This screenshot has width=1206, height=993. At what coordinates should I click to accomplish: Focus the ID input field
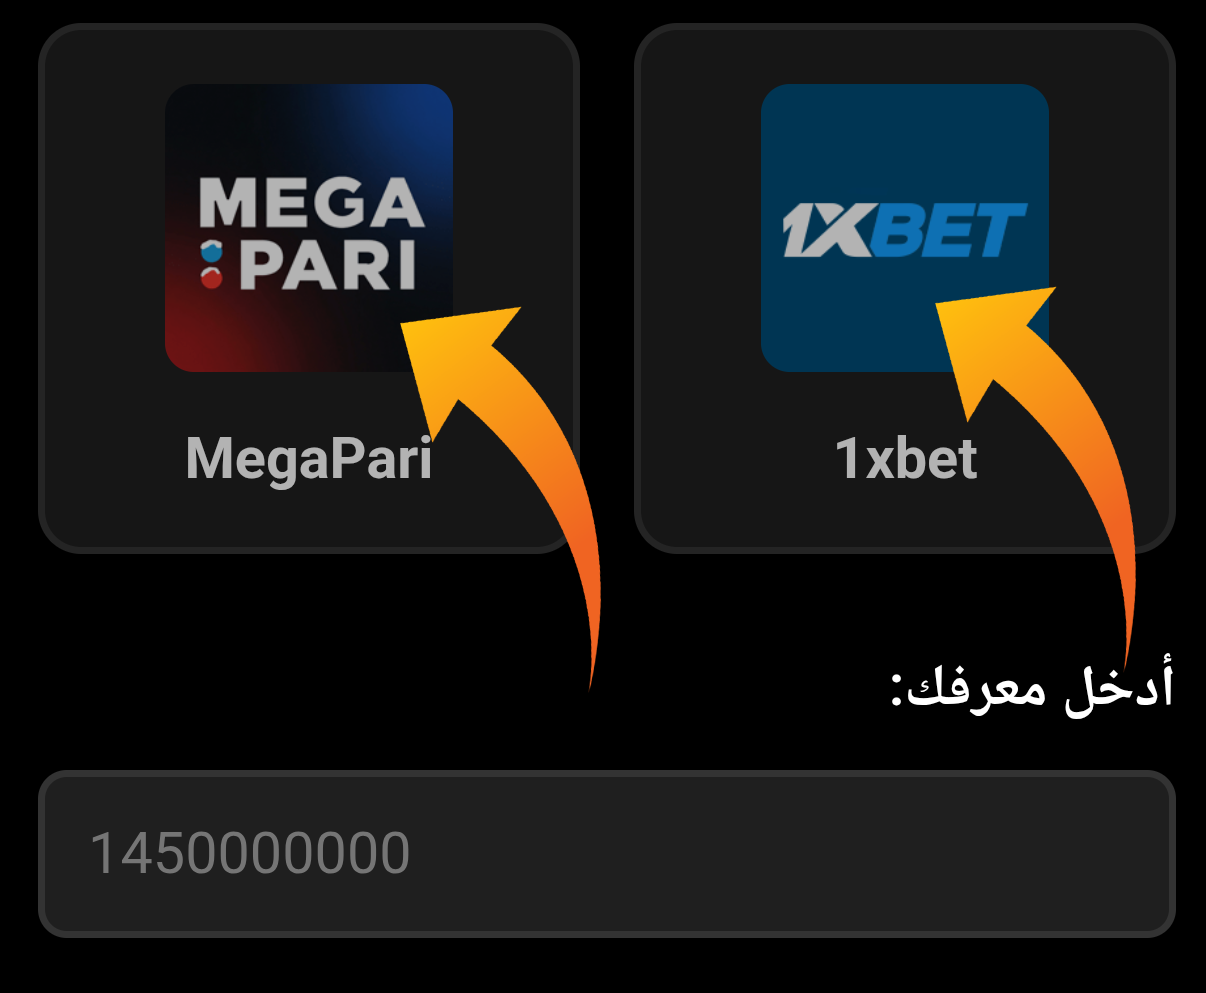click(607, 853)
